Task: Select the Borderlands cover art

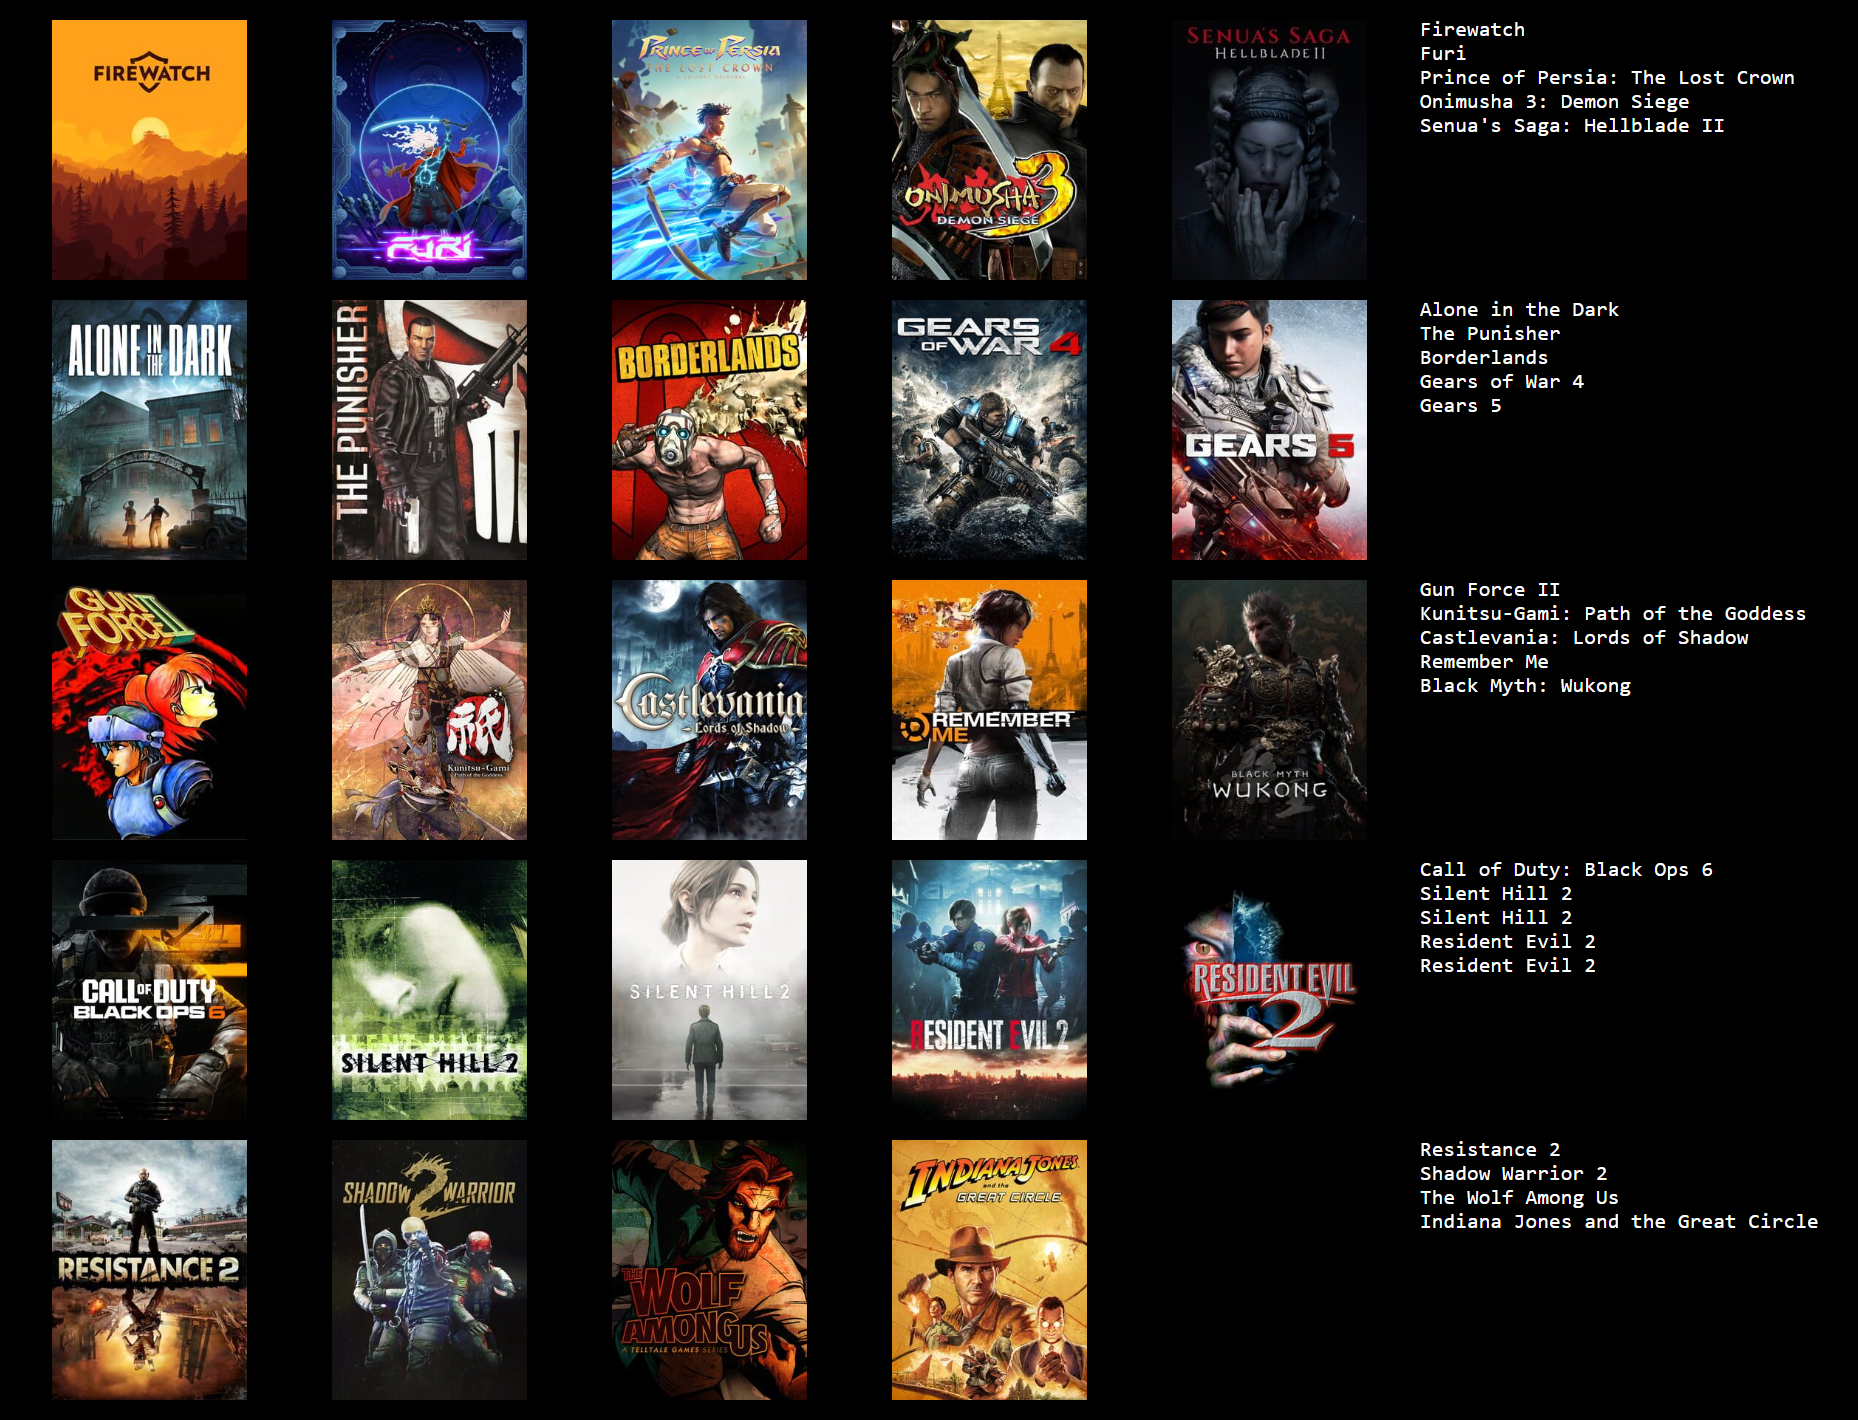Action: (x=709, y=430)
